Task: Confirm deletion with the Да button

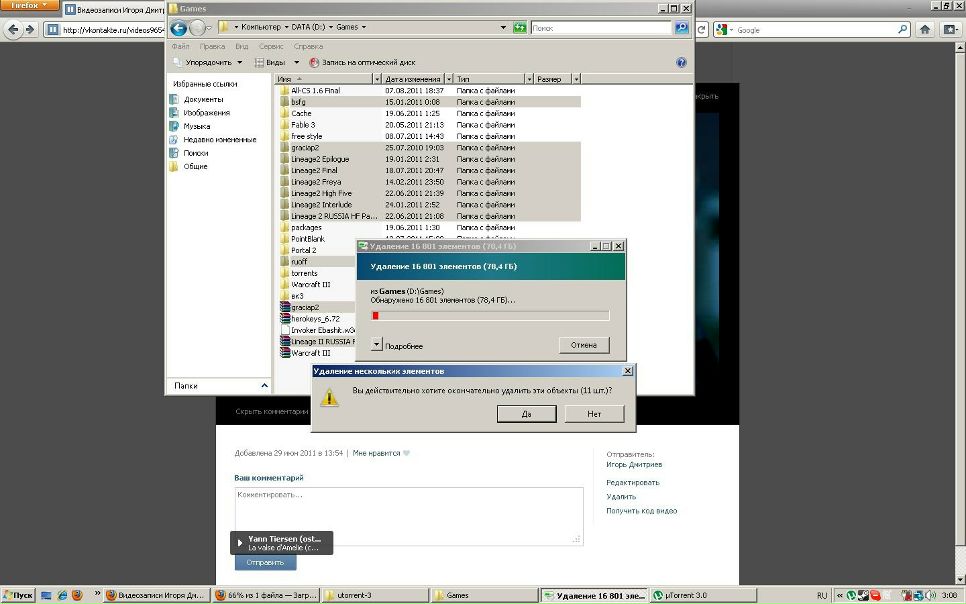Action: coord(526,413)
